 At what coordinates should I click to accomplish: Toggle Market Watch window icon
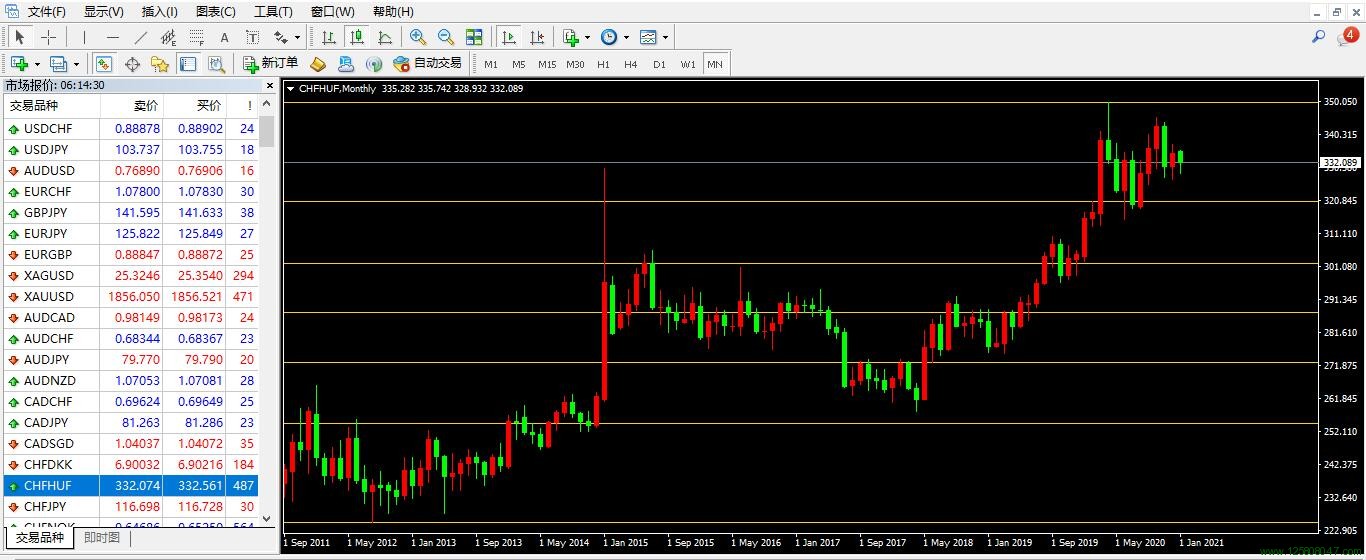coord(104,64)
